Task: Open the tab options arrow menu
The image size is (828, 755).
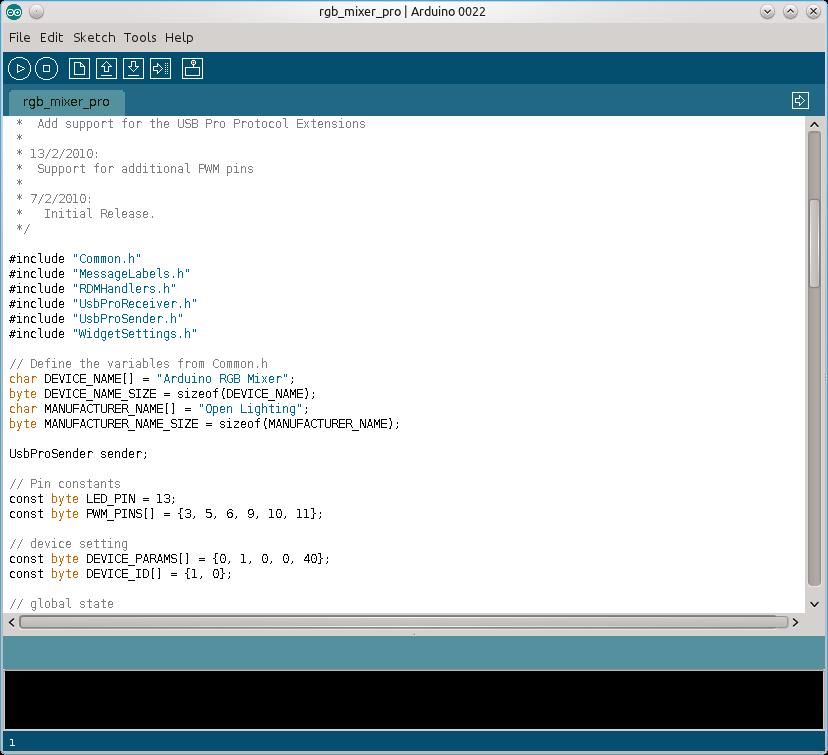Action: pyautogui.click(x=800, y=100)
